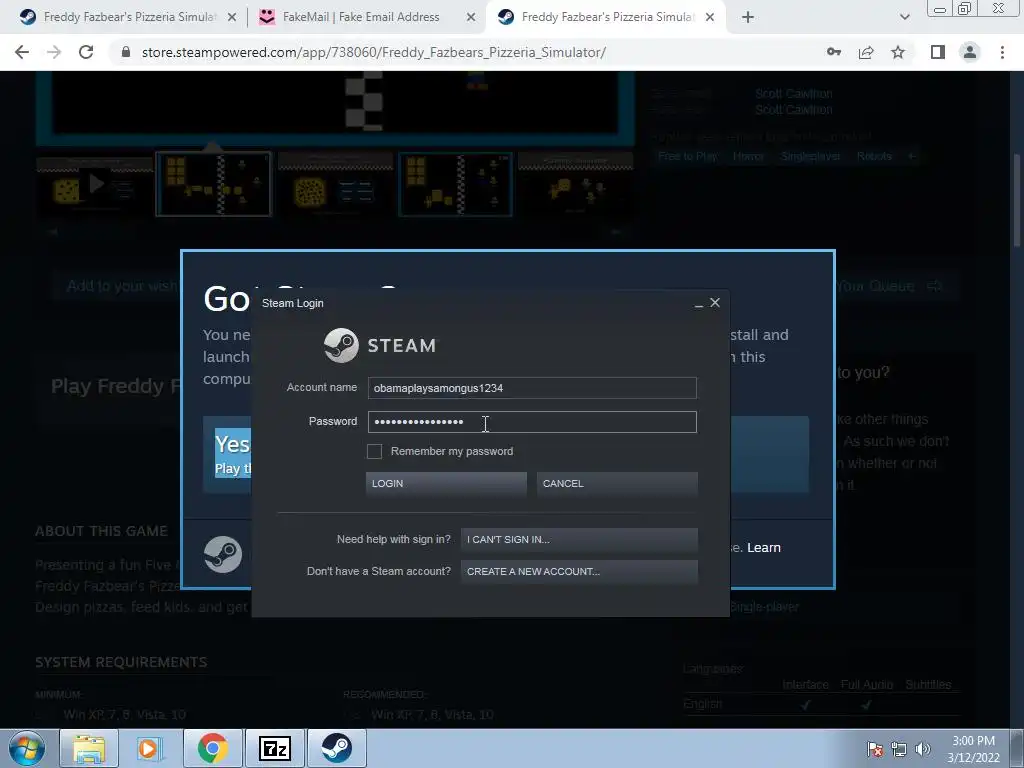Close the FakeMail tab
Image resolution: width=1024 pixels, height=768 pixels.
tap(471, 17)
